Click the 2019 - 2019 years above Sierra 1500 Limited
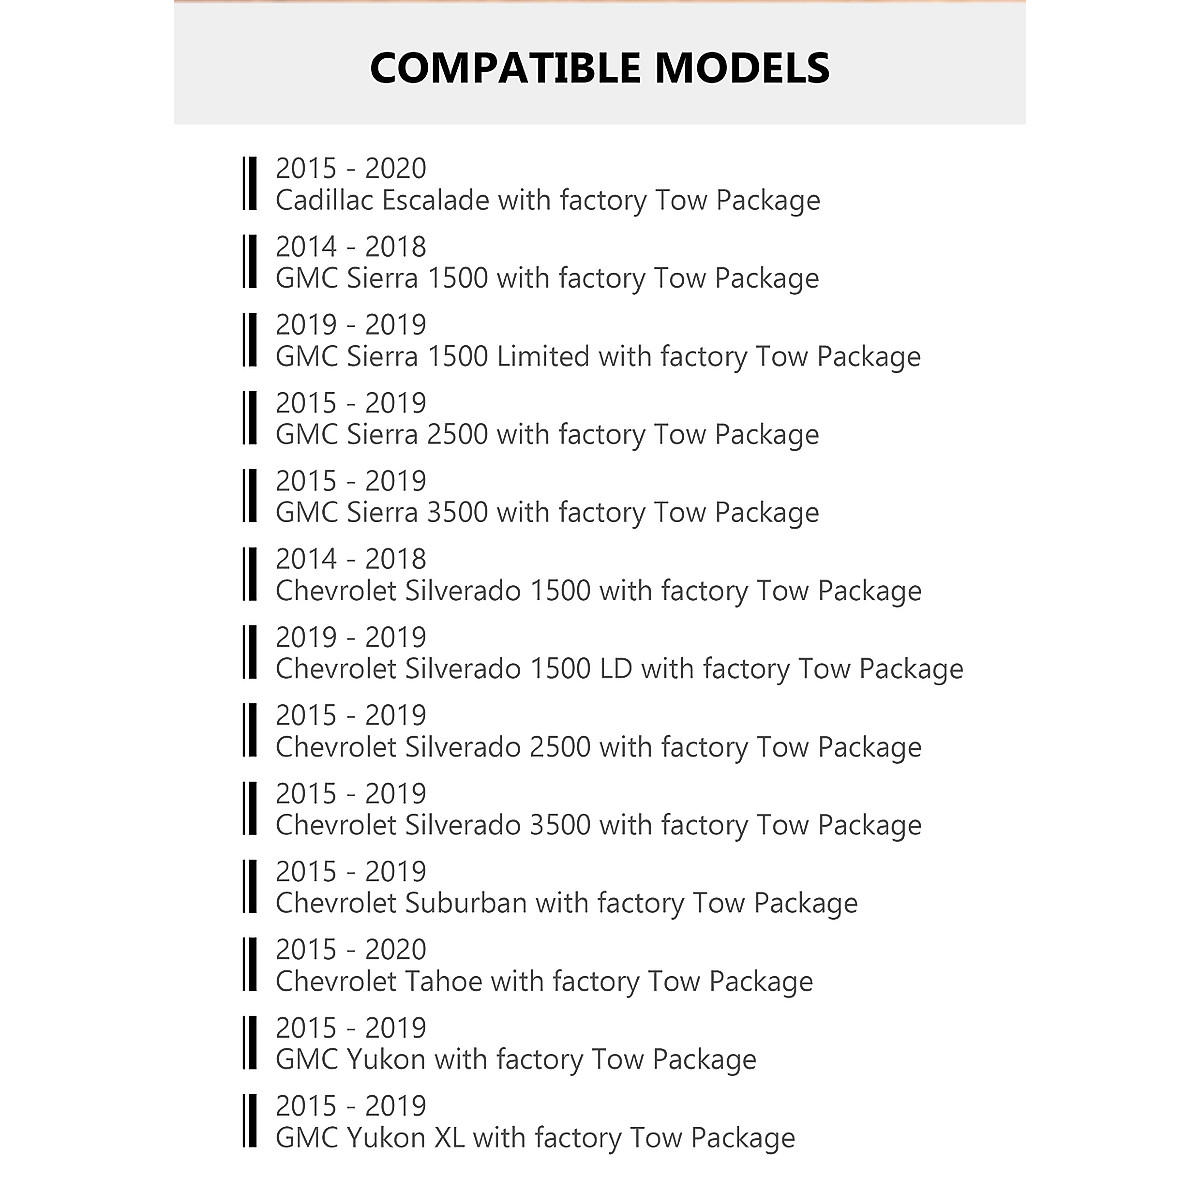The height and width of the screenshot is (1200, 1200). (x=351, y=325)
